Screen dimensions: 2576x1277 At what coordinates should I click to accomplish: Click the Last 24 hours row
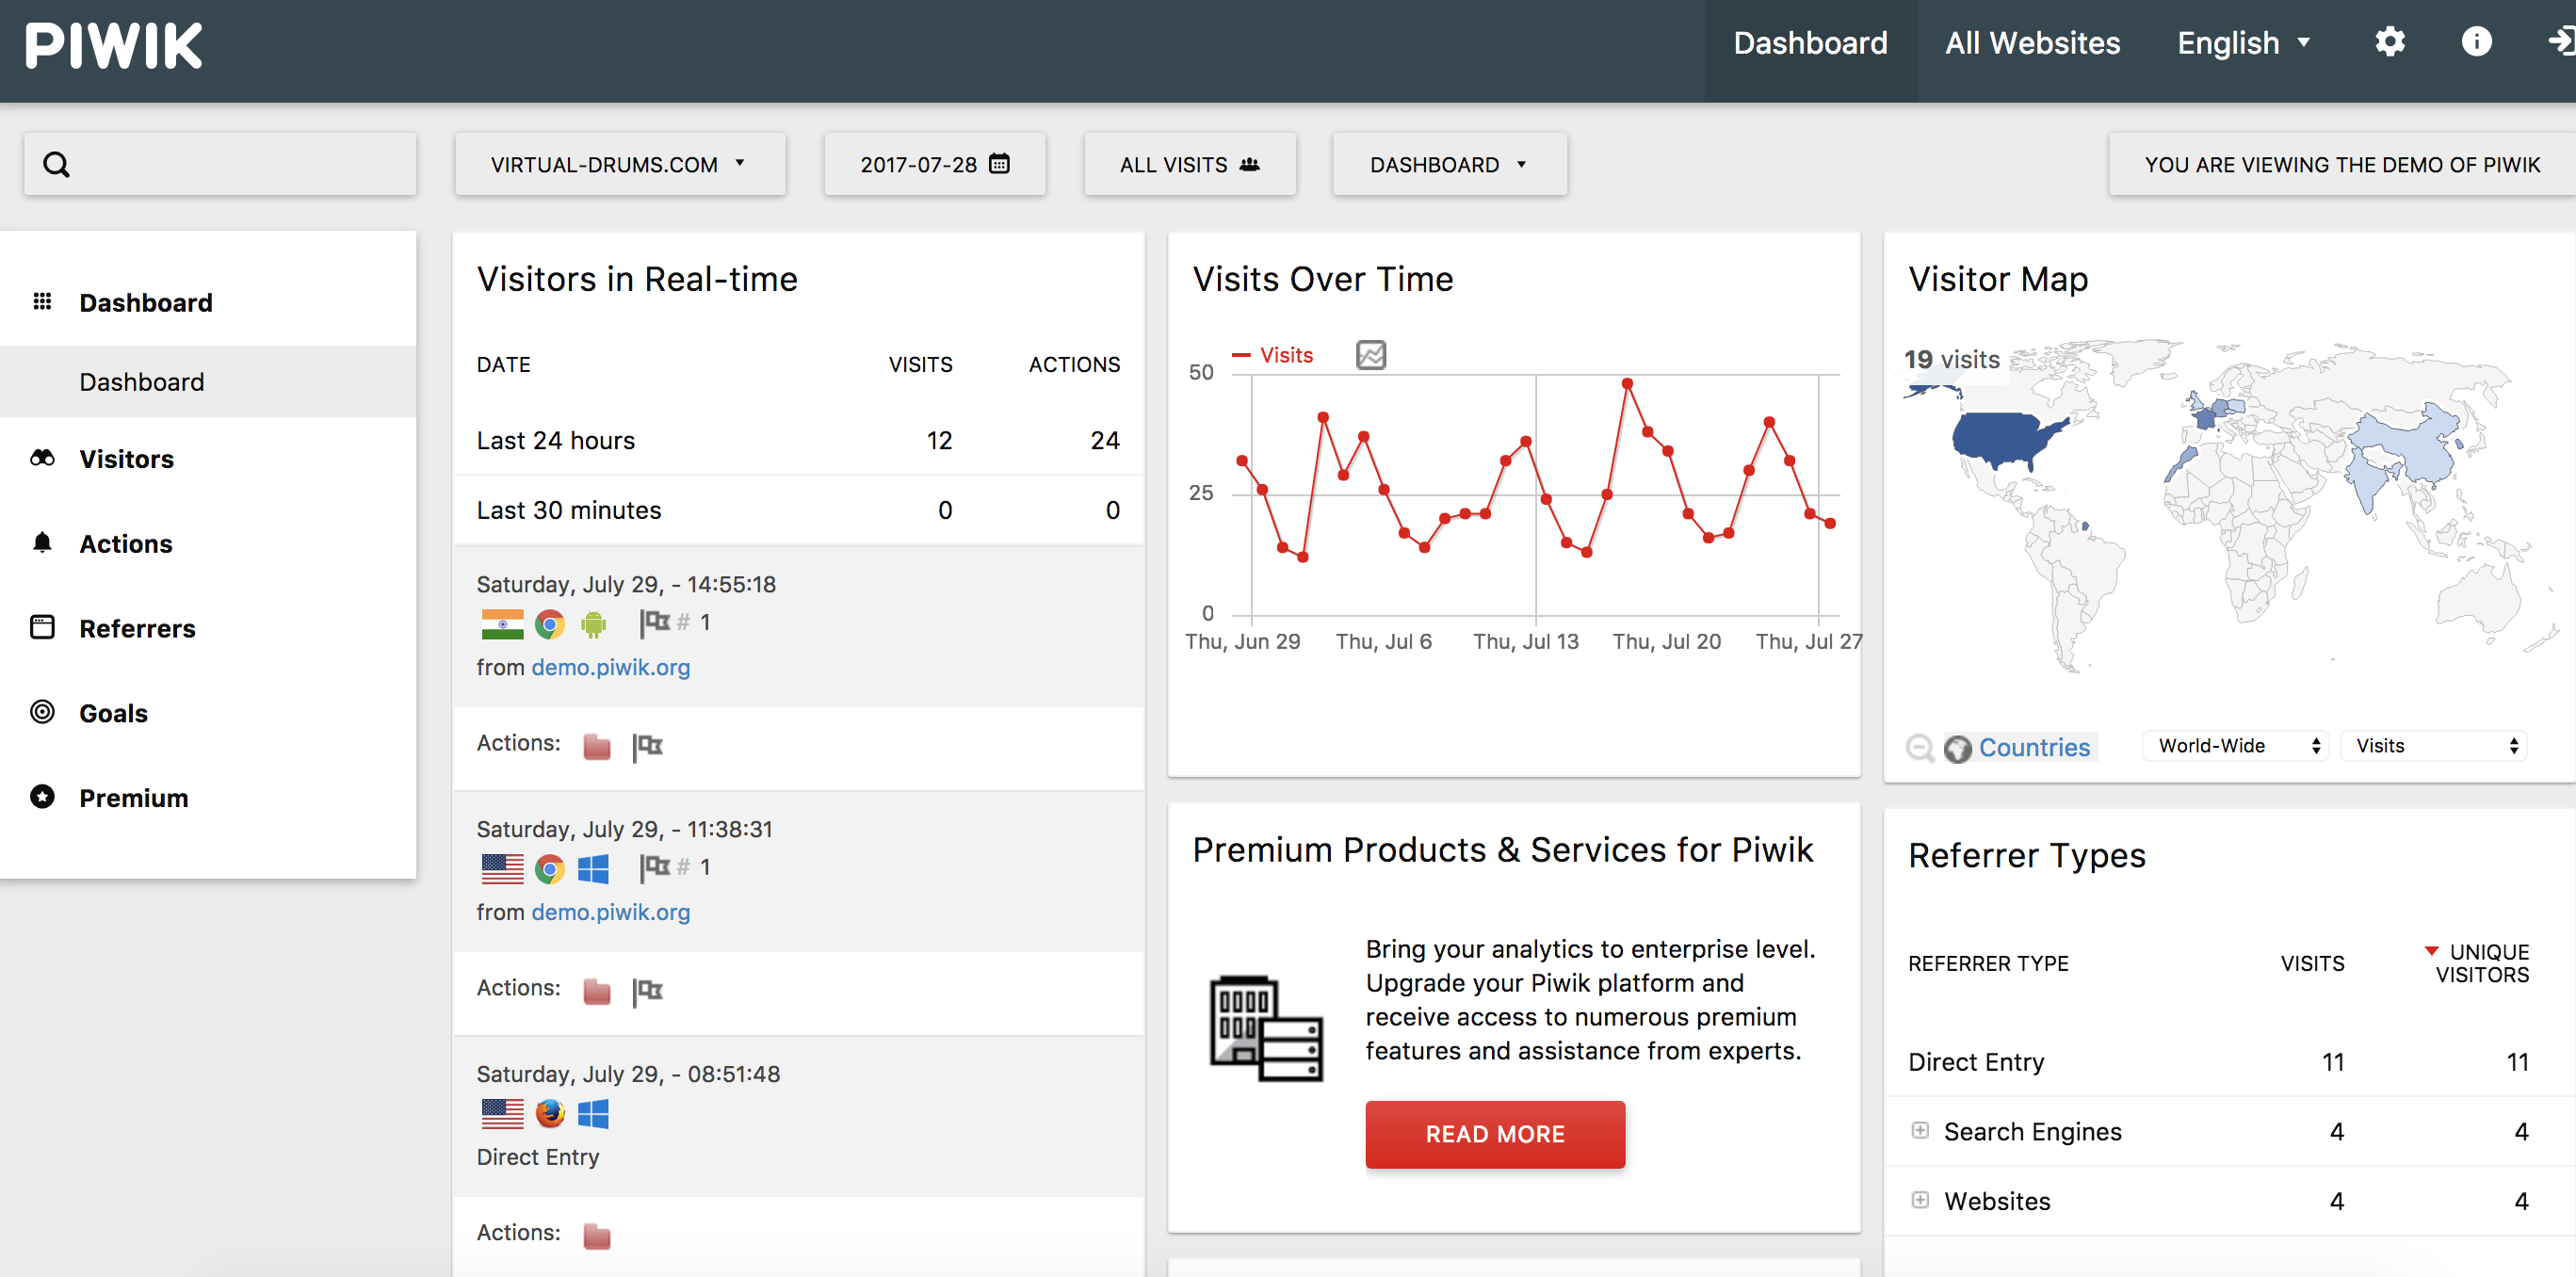797,440
